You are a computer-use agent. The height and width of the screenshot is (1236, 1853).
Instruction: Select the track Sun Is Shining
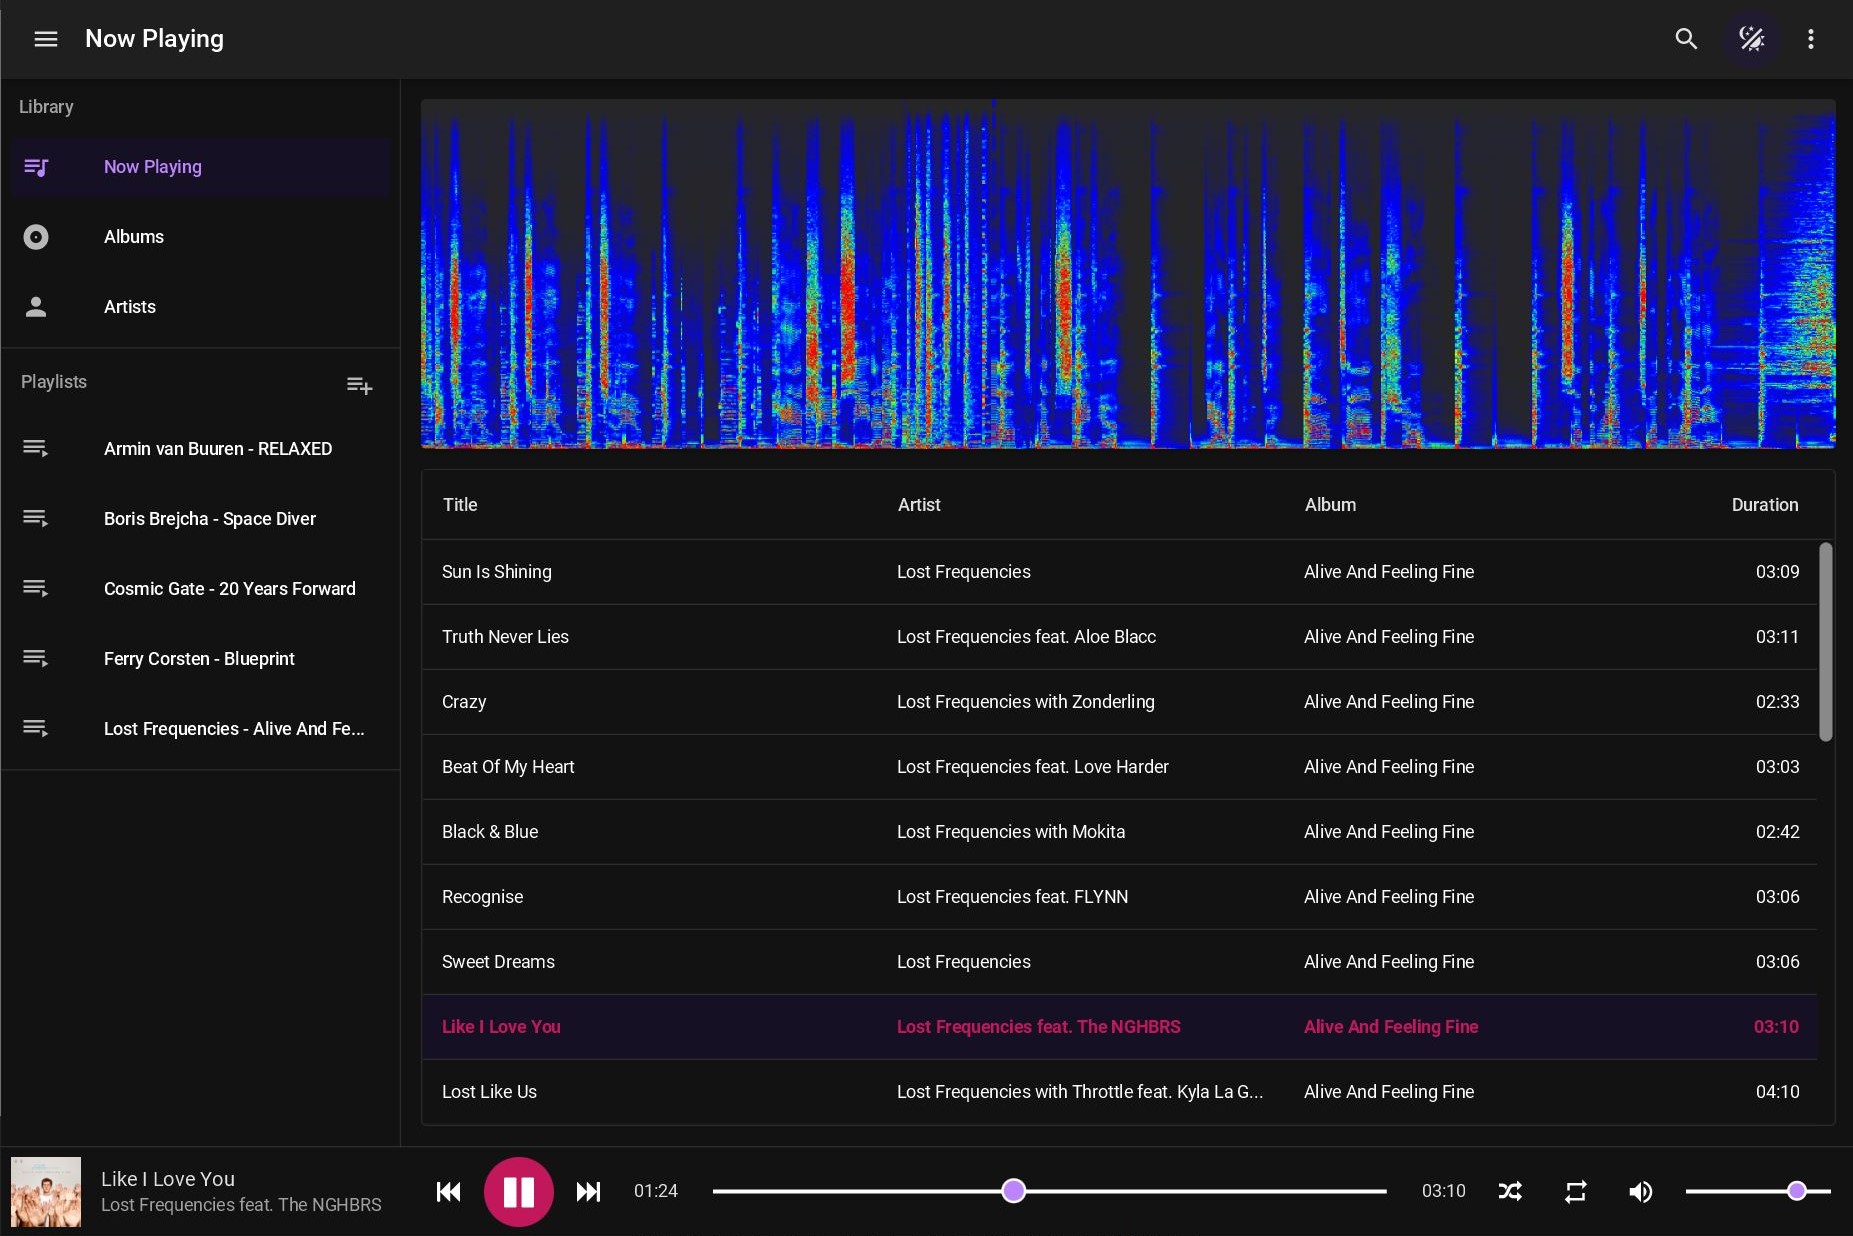(1119, 572)
